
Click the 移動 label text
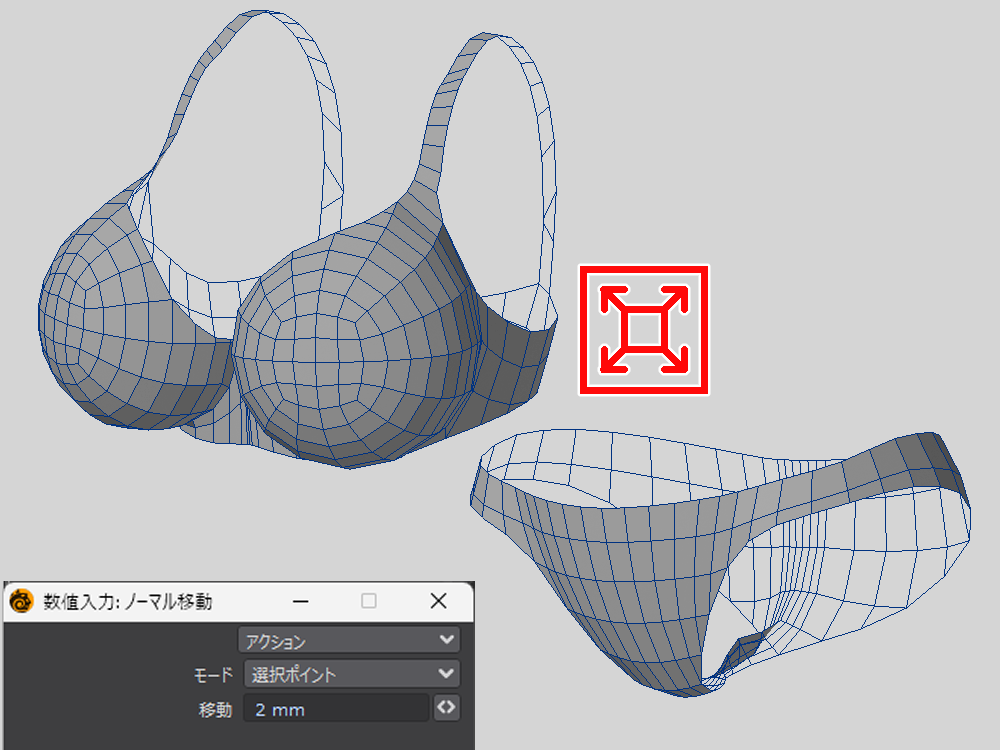click(x=215, y=710)
